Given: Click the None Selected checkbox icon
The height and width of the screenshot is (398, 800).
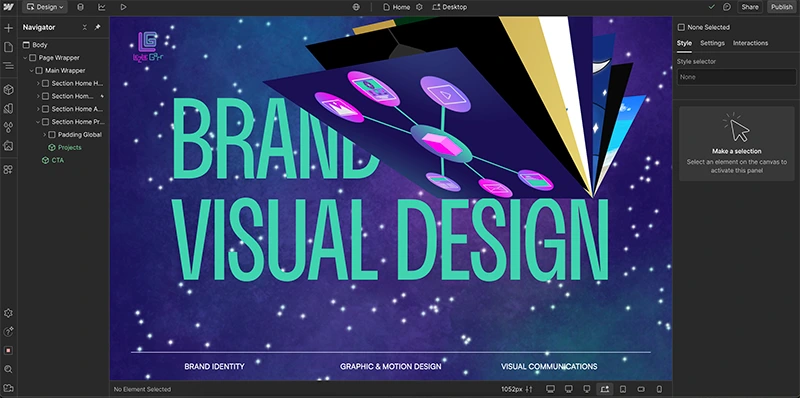Looking at the screenshot, I should (681, 28).
